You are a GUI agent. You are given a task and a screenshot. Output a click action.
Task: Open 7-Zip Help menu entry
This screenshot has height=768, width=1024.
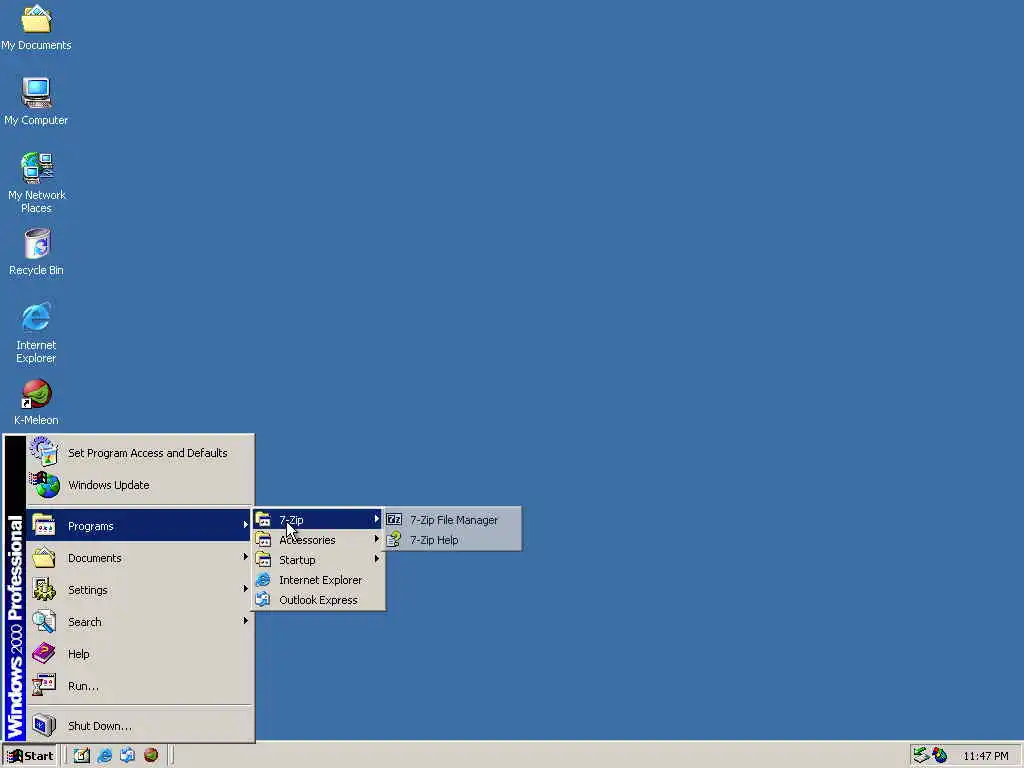(453, 540)
